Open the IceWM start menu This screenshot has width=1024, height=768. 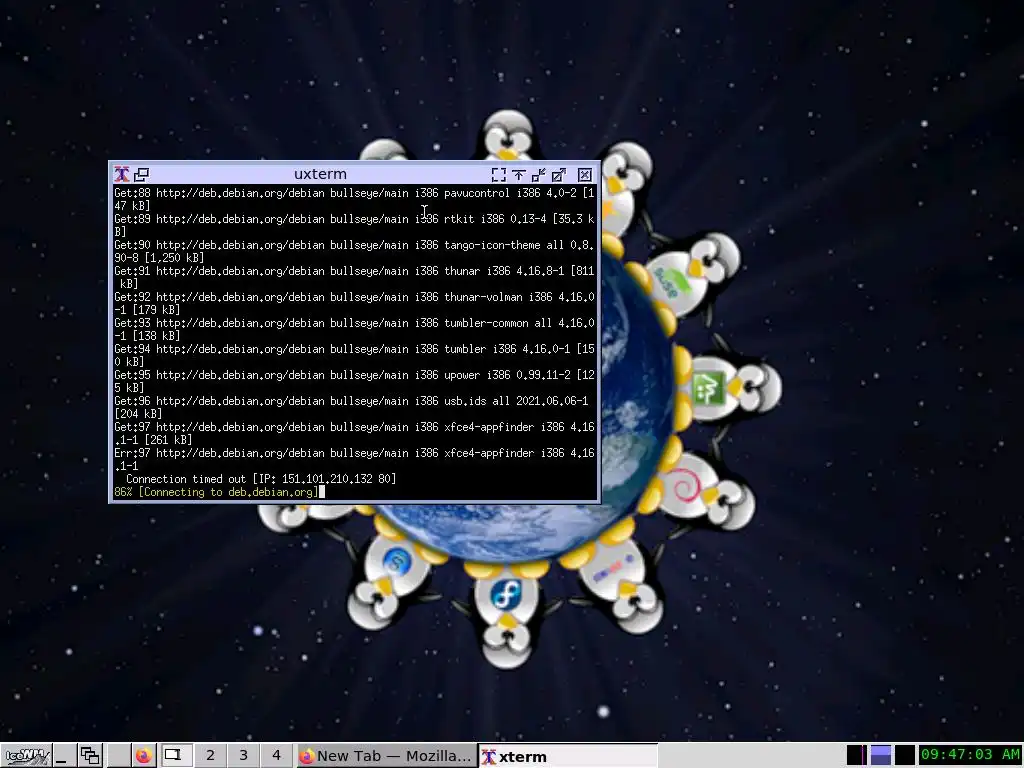(x=26, y=756)
